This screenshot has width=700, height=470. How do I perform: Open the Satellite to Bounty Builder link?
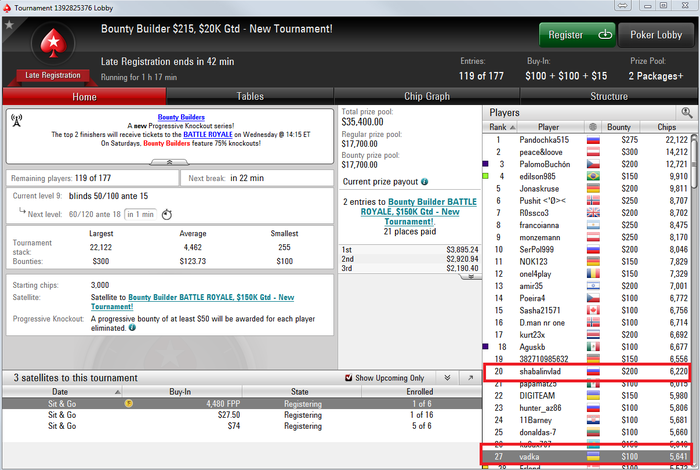tap(192, 302)
